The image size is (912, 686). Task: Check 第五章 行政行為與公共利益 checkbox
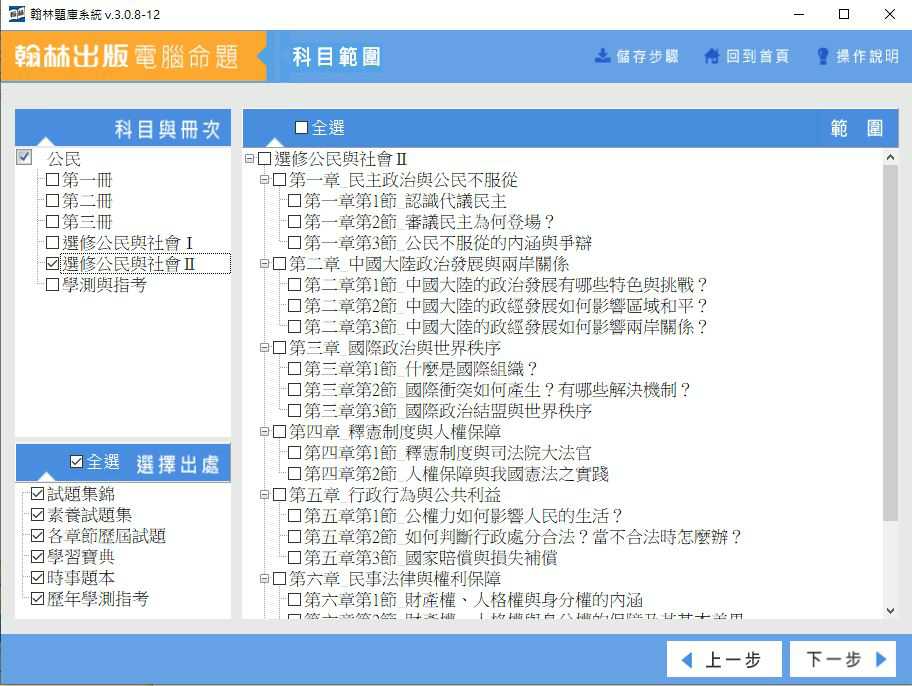[279, 495]
